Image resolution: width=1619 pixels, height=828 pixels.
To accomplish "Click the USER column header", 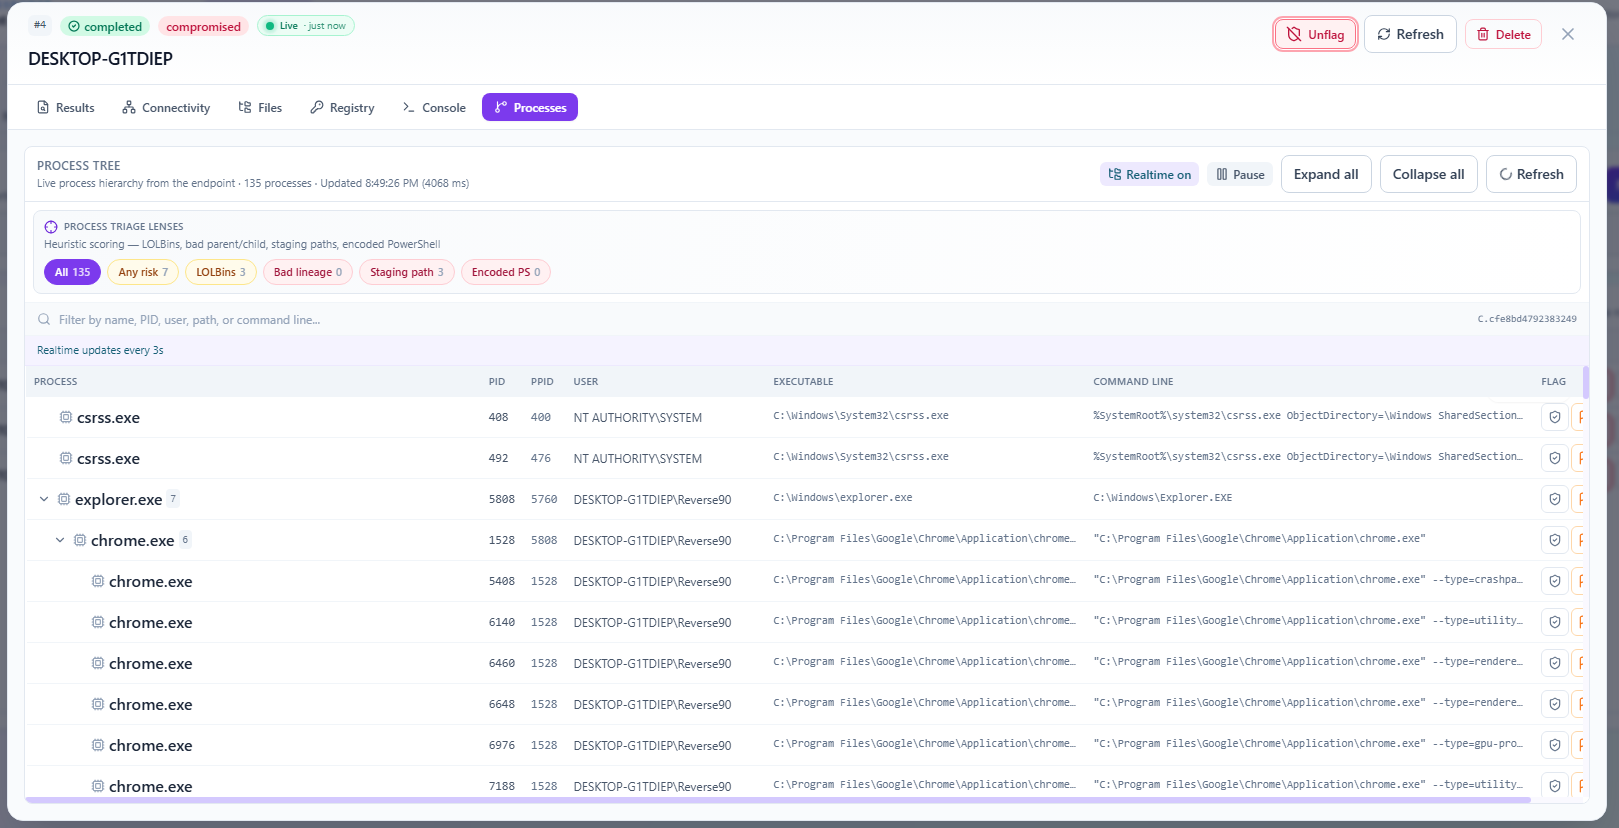I will pyautogui.click(x=586, y=382).
